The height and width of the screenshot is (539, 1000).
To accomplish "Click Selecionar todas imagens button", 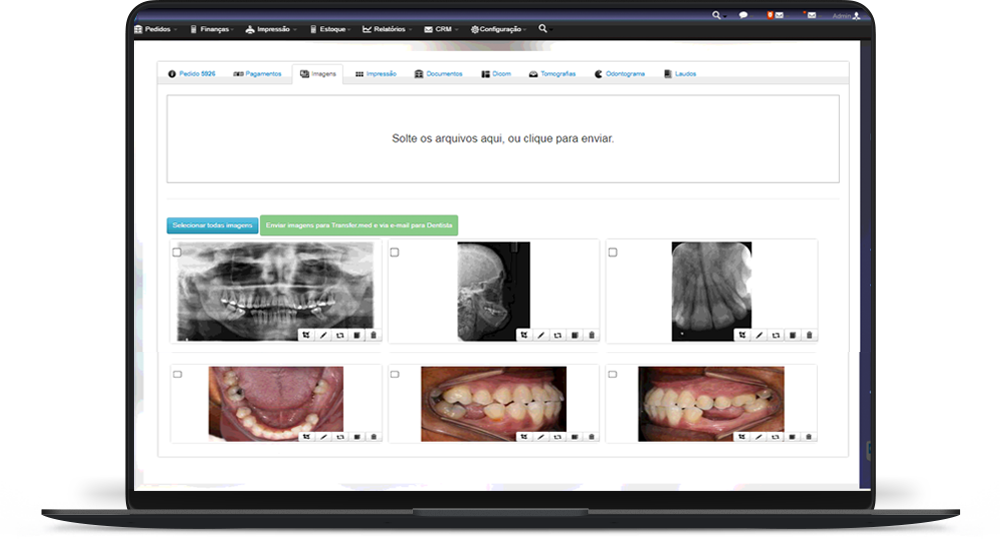I will pyautogui.click(x=212, y=225).
